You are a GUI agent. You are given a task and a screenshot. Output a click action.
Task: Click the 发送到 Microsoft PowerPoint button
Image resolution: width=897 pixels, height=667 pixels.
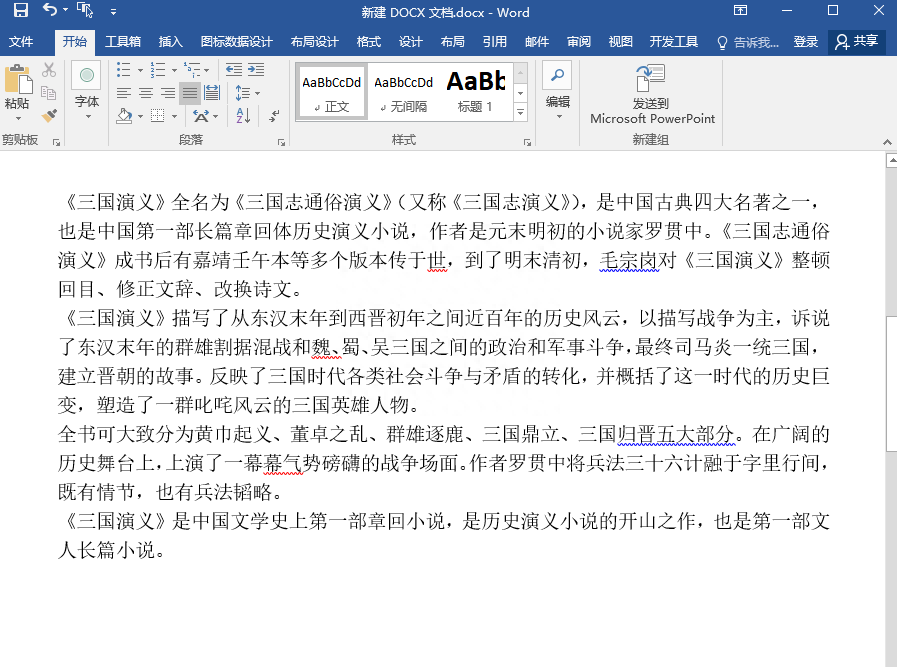[x=650, y=95]
